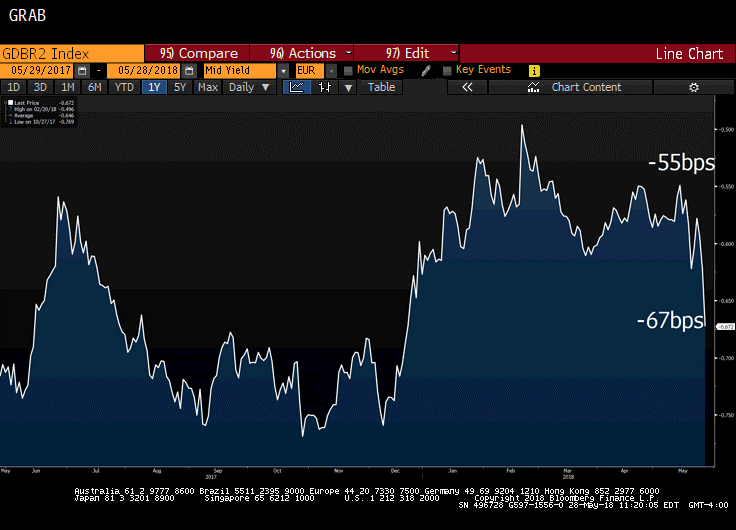Screen dimensions: 736x530
Task: Click the 95 Compare button
Action: (198, 53)
